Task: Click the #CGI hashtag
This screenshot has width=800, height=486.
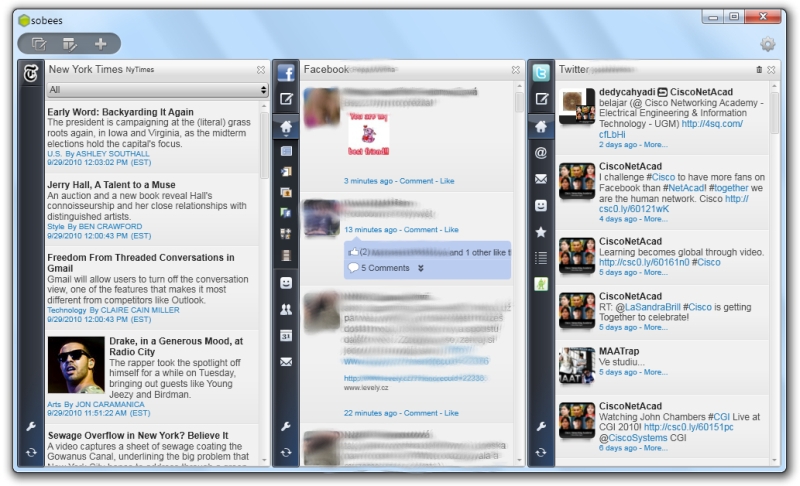Action: [x=718, y=417]
